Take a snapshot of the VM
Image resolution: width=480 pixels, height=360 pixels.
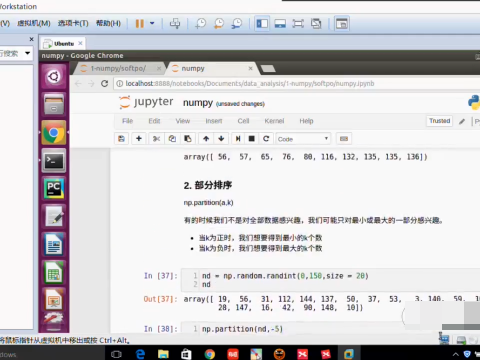click(201, 24)
